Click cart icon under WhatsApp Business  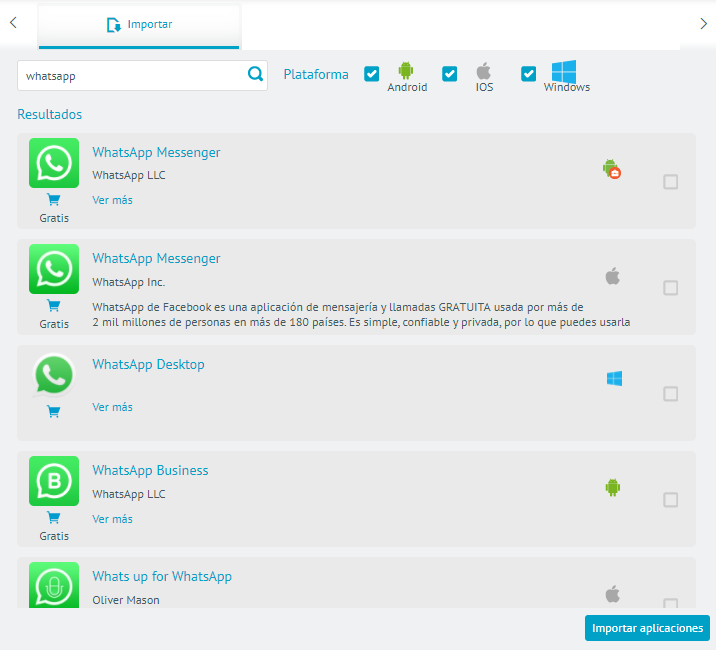53,518
